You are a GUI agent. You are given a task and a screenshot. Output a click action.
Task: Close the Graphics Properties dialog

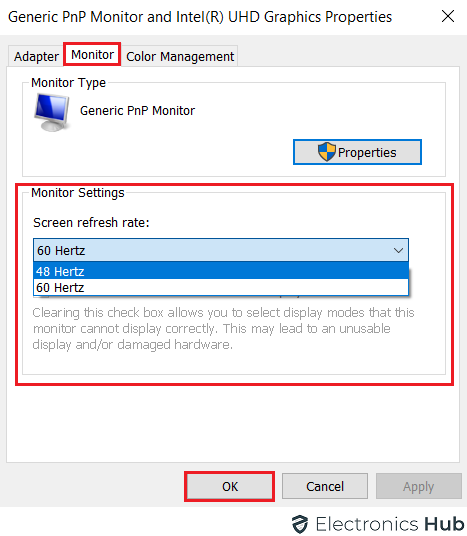pyautogui.click(x=448, y=16)
